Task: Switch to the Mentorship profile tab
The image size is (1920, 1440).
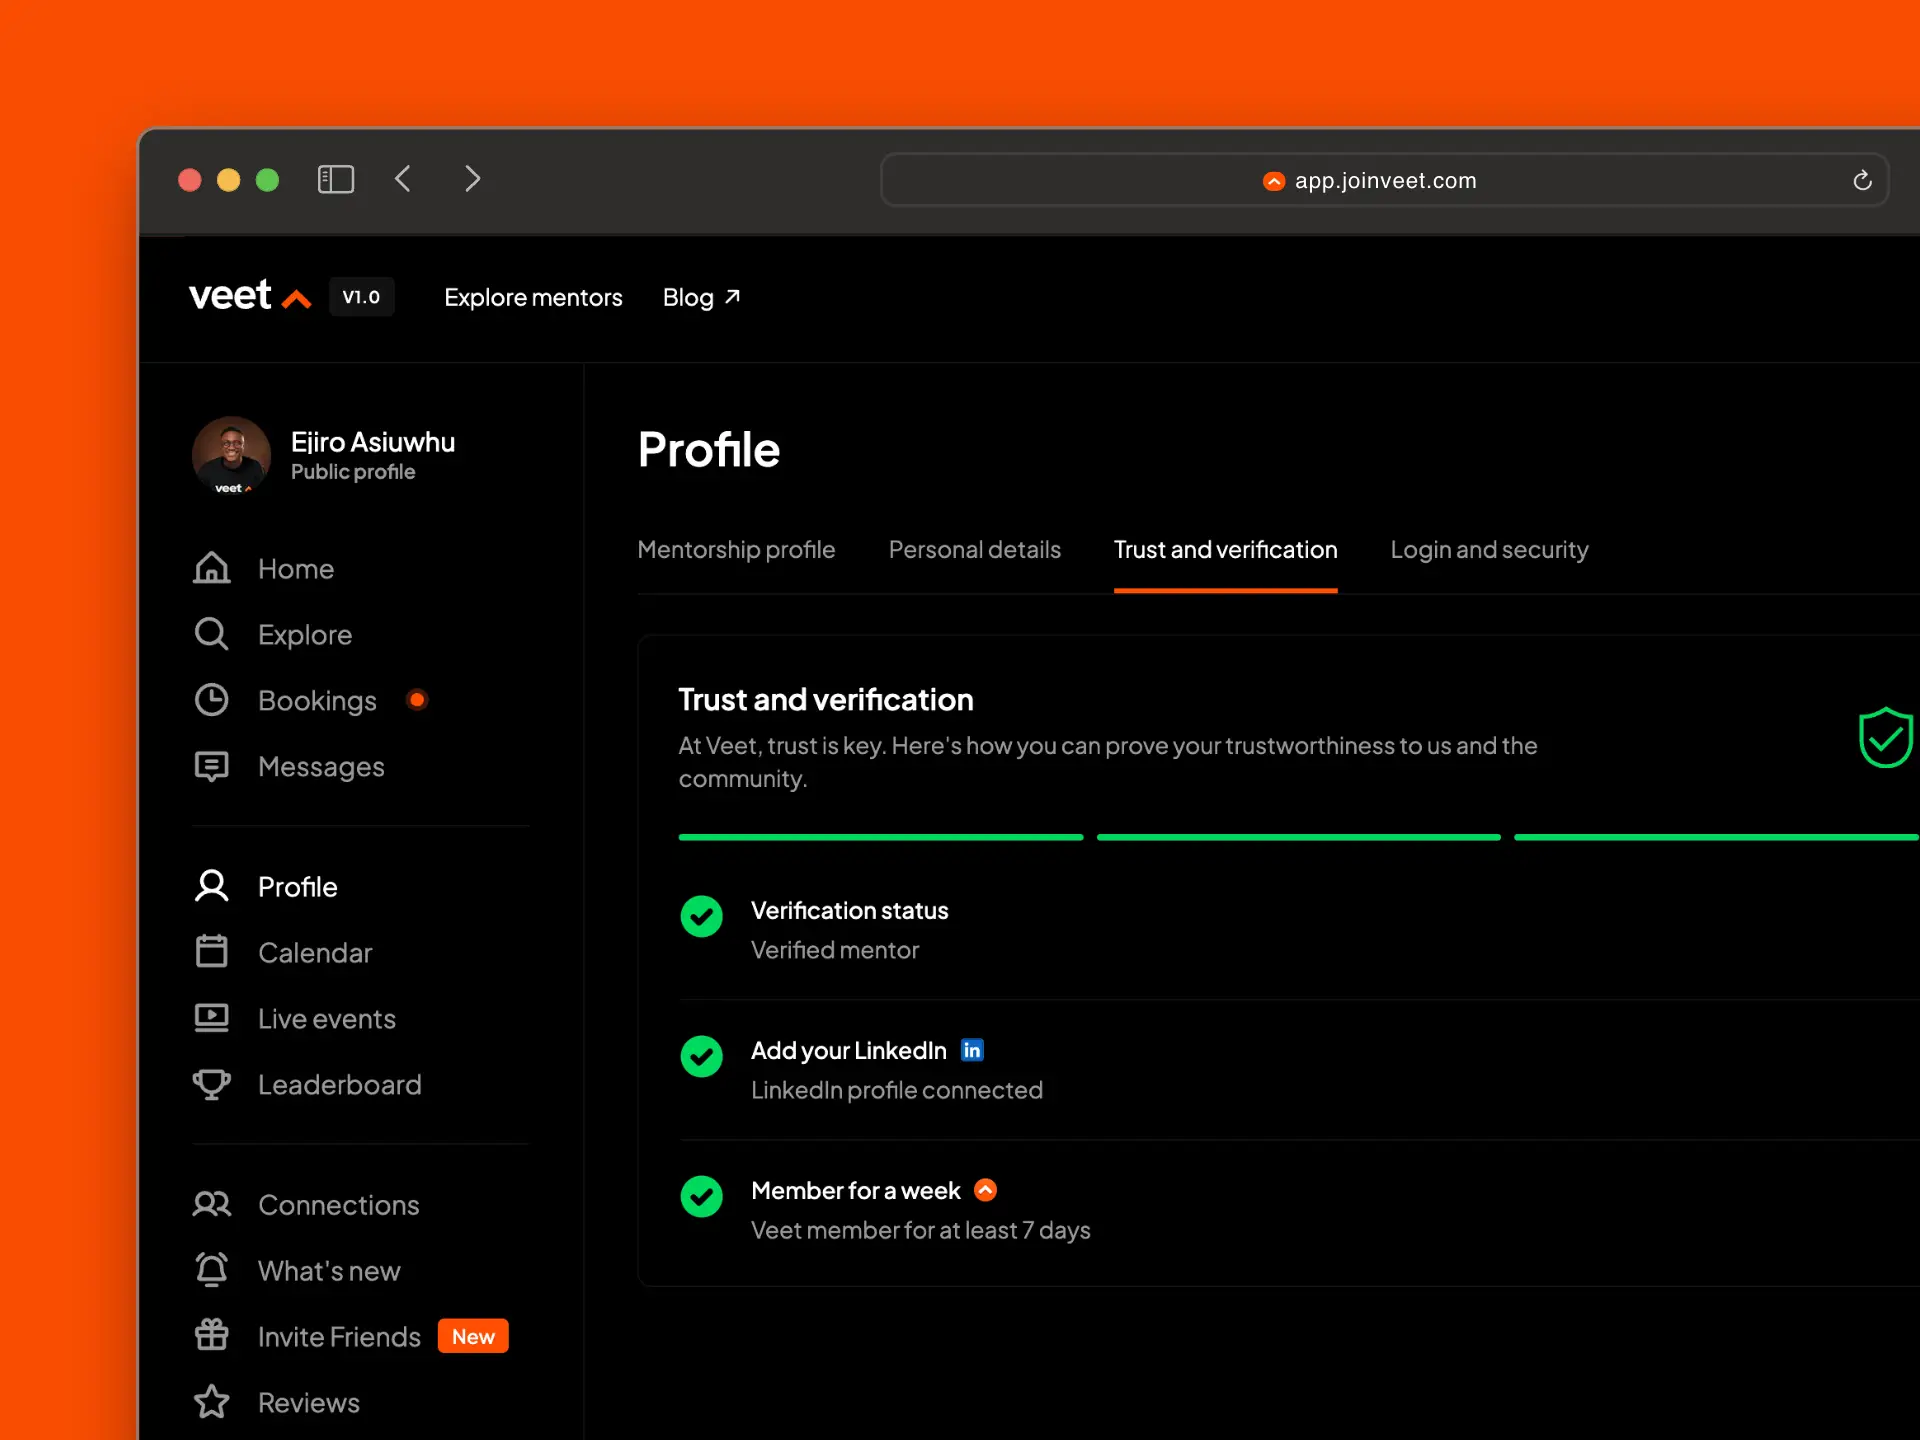Action: pos(736,550)
